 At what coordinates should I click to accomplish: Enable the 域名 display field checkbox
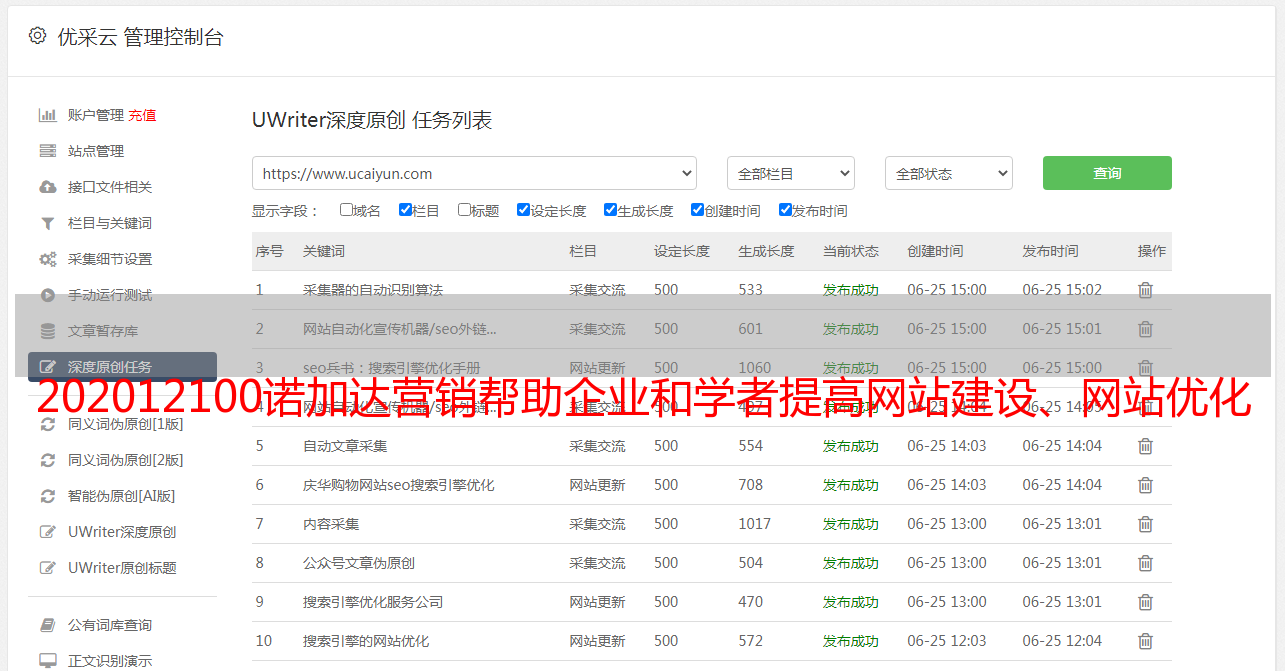click(346, 210)
